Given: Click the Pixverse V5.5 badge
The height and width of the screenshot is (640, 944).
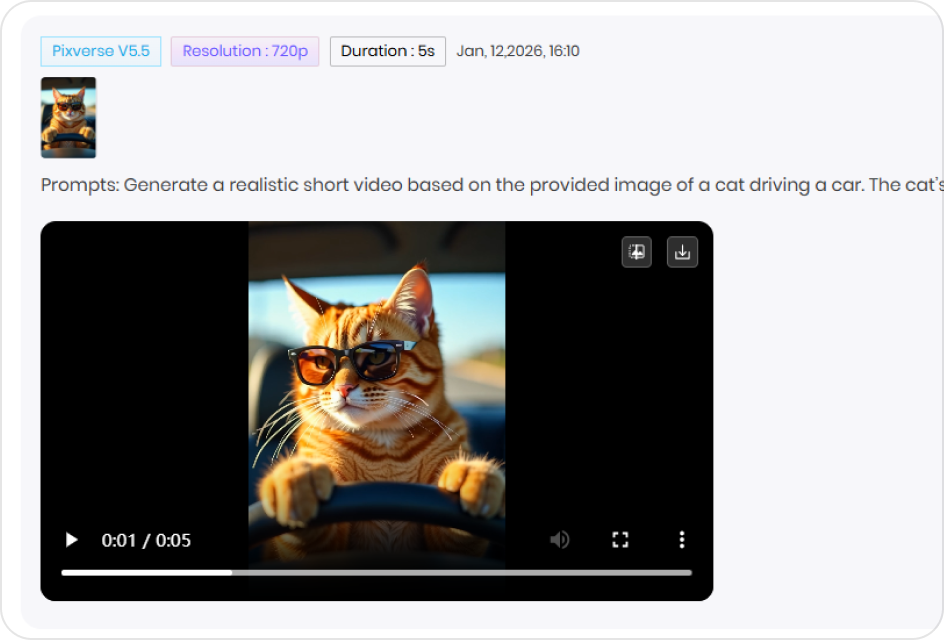Looking at the screenshot, I should 100,51.
